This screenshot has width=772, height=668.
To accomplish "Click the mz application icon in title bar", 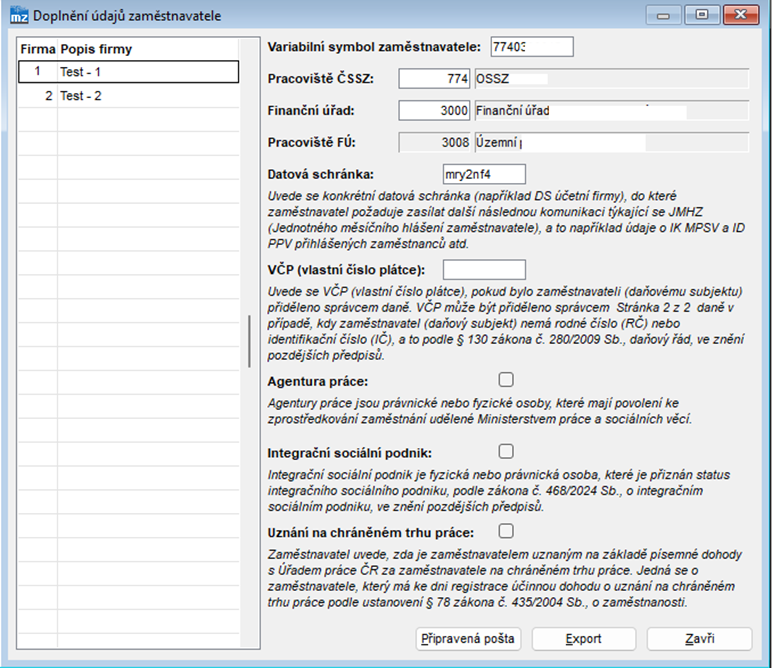I will click(19, 15).
